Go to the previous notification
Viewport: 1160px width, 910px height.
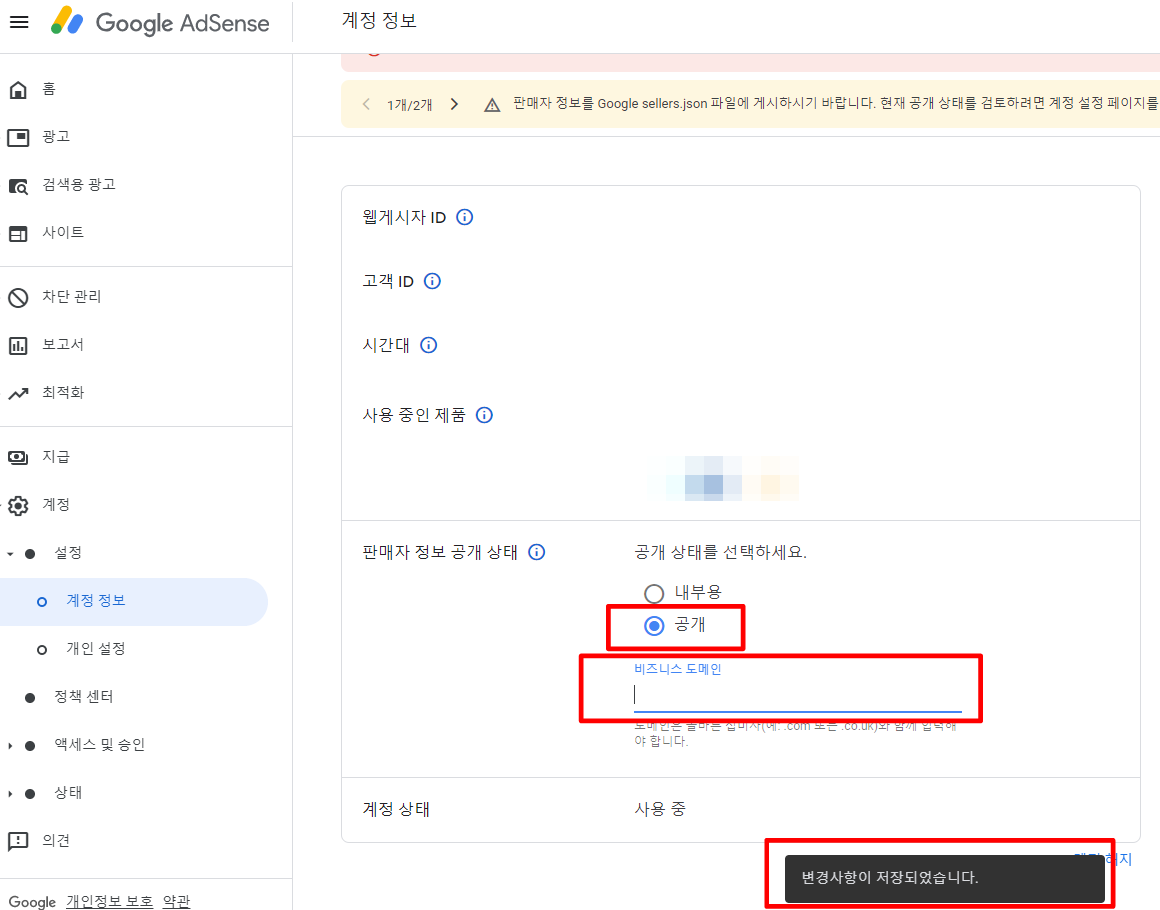click(366, 104)
